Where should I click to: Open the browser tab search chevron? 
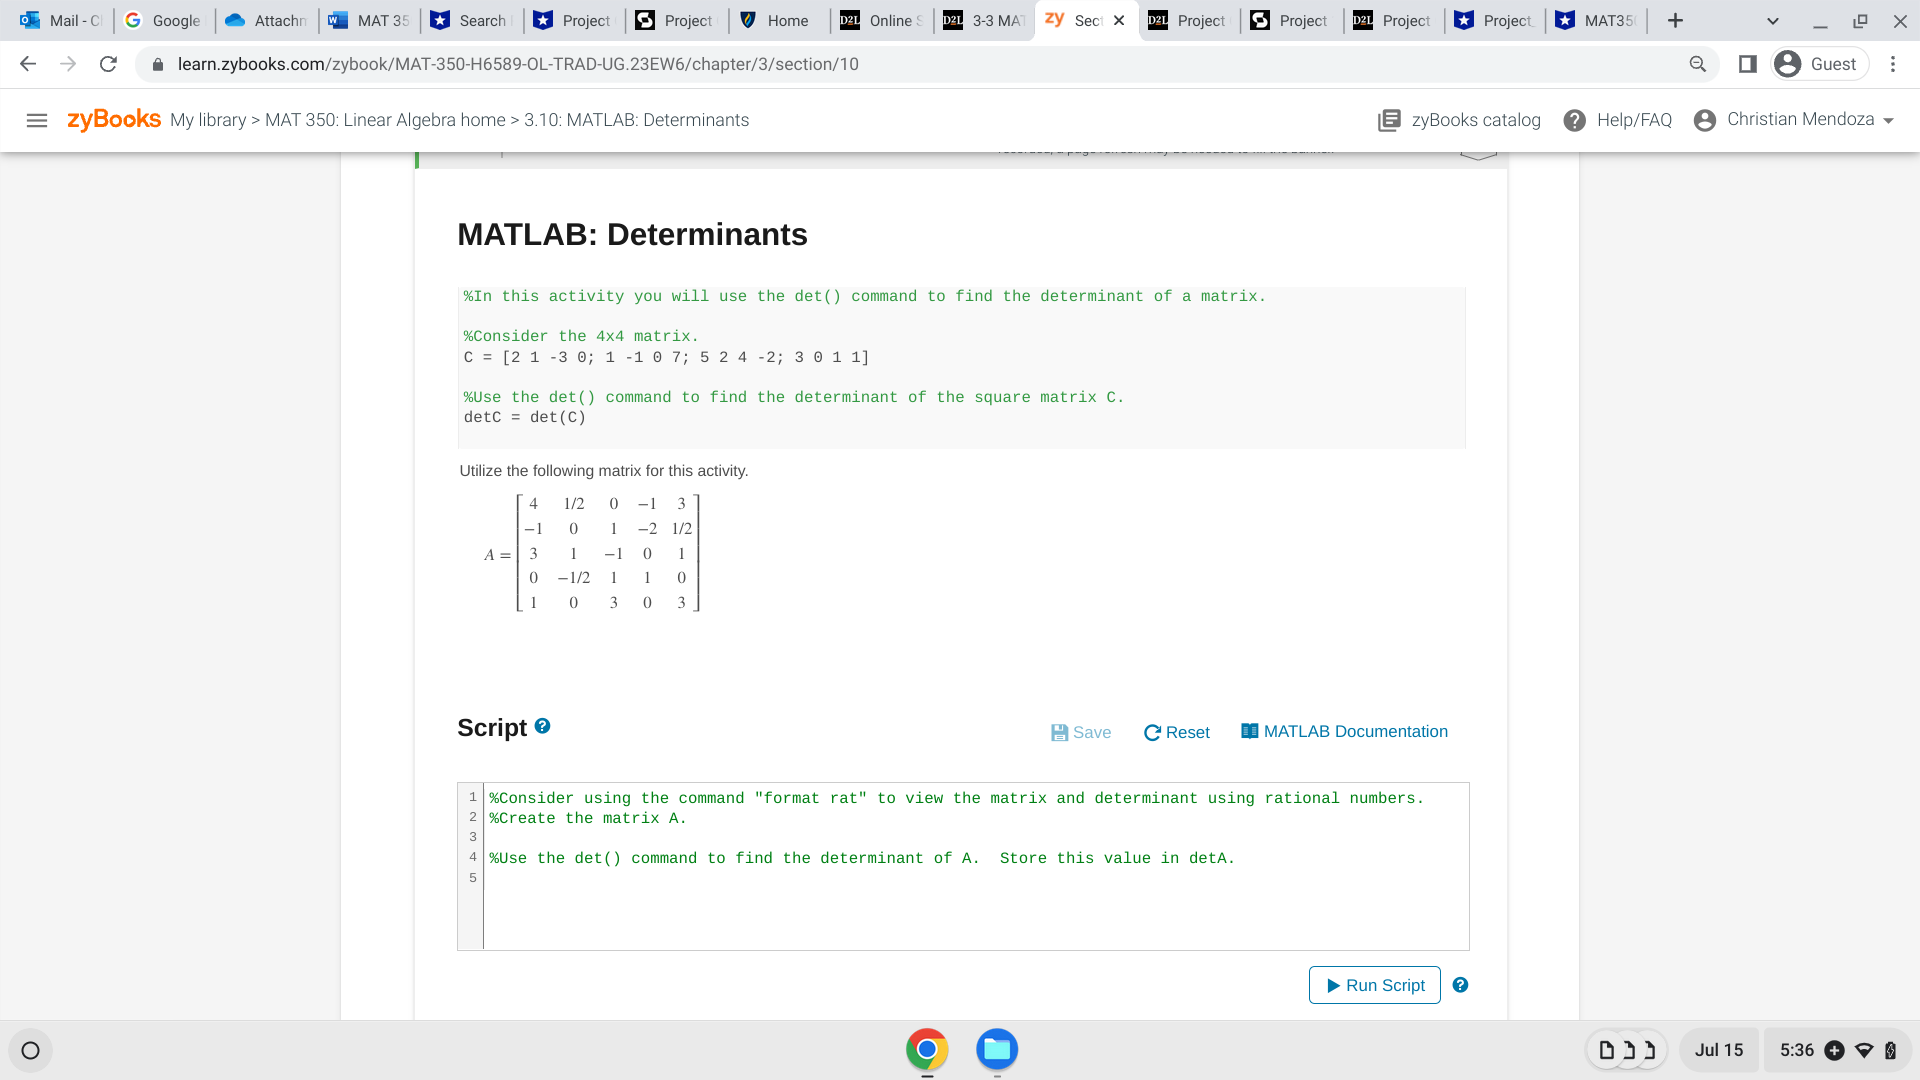[x=1771, y=20]
